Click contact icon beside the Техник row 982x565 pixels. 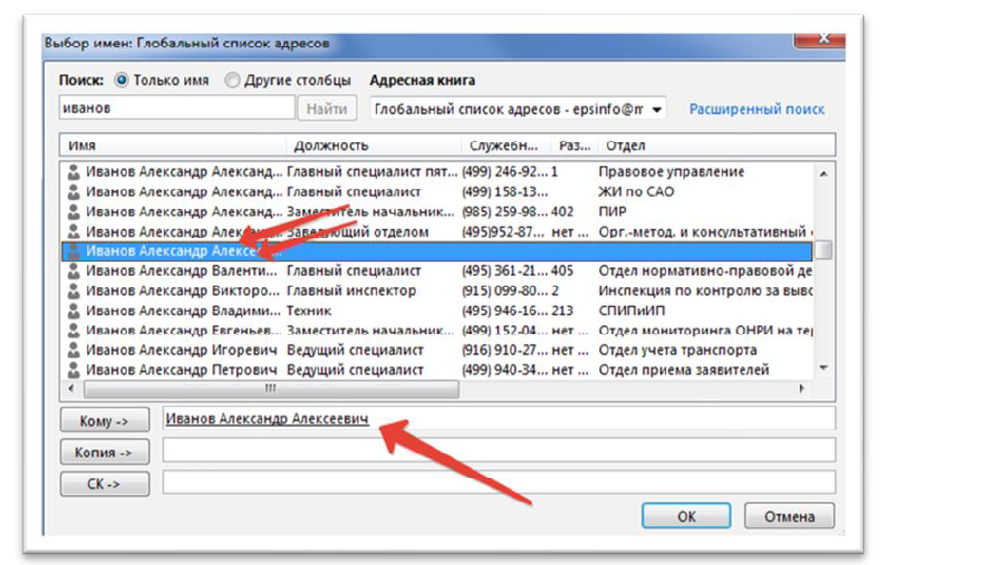point(73,310)
